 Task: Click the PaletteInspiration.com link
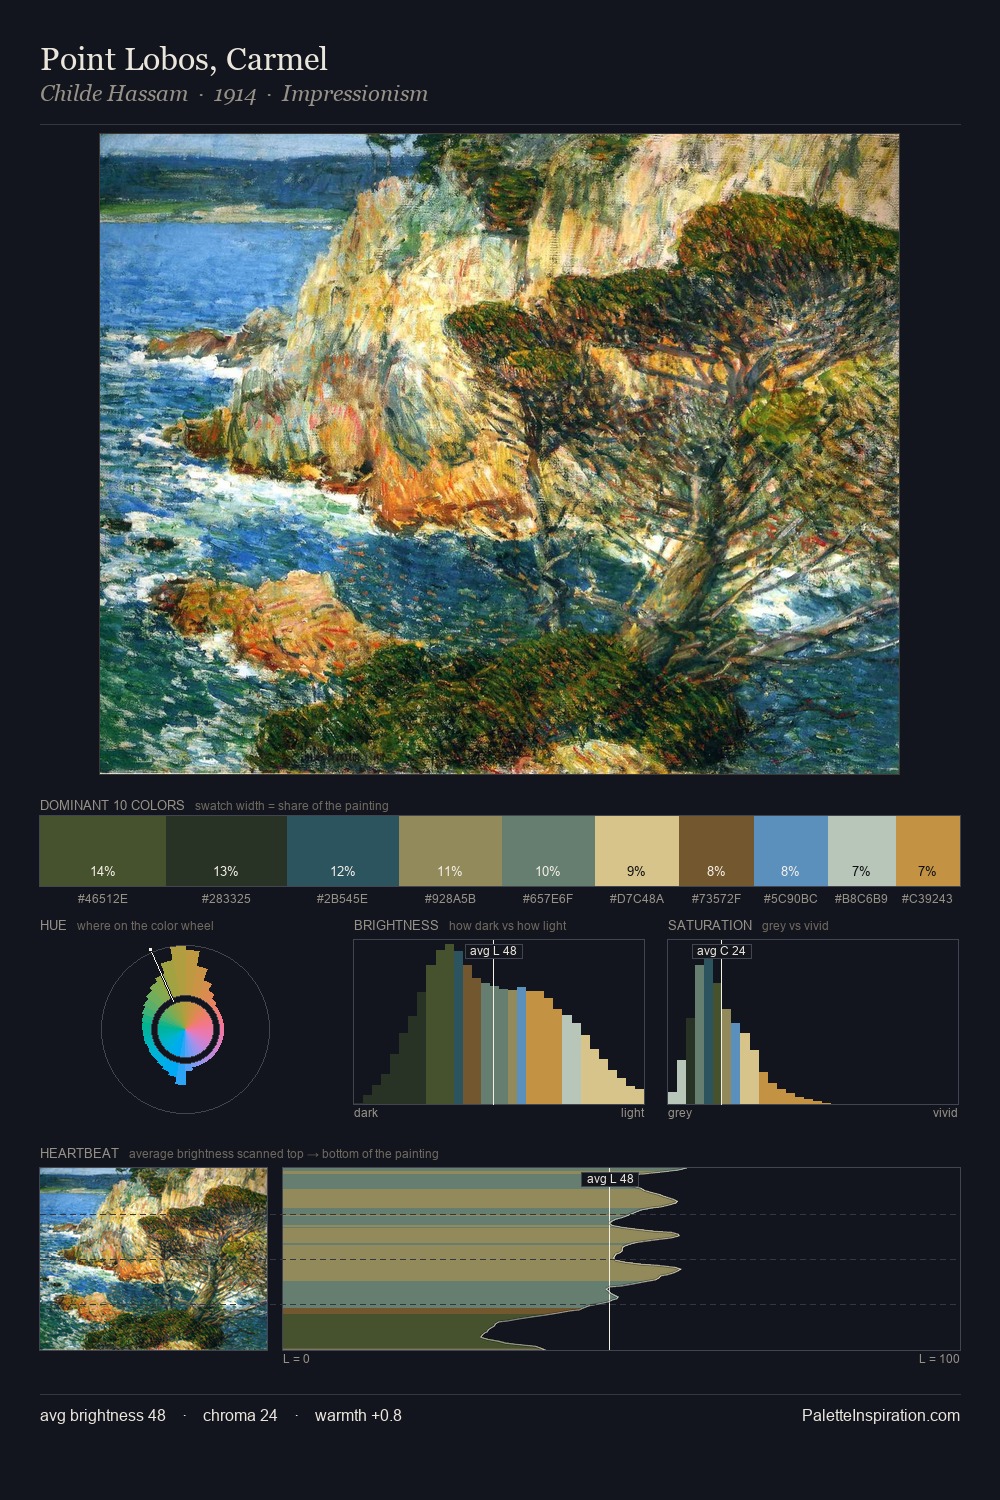pyautogui.click(x=881, y=1415)
